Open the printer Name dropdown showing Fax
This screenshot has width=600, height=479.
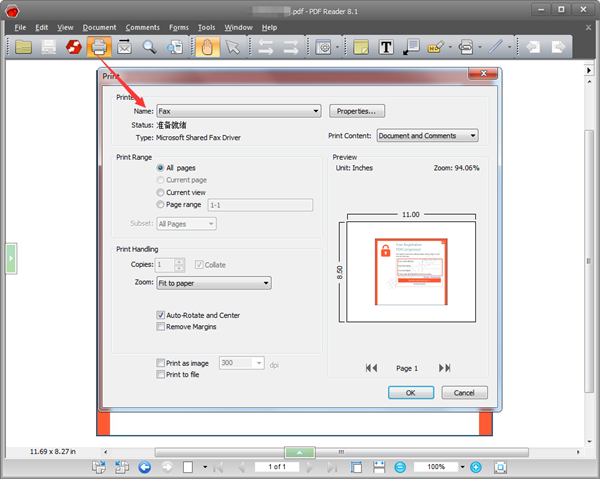[x=239, y=111]
